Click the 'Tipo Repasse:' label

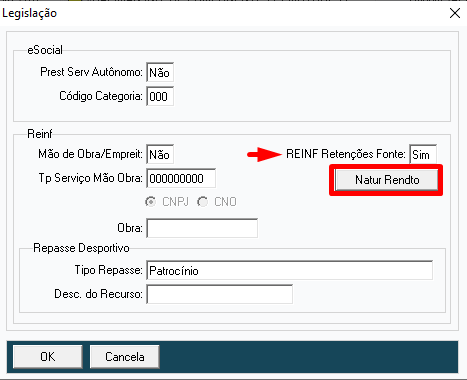(x=108, y=270)
